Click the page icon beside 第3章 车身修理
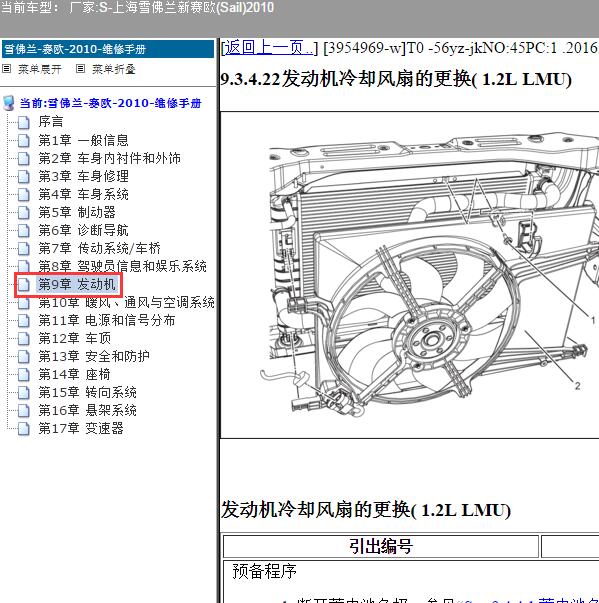 [x=24, y=177]
